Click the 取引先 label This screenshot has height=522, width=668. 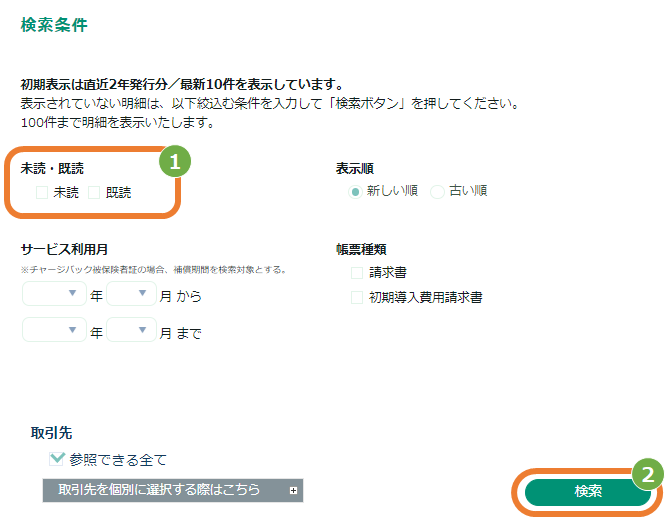(52, 433)
